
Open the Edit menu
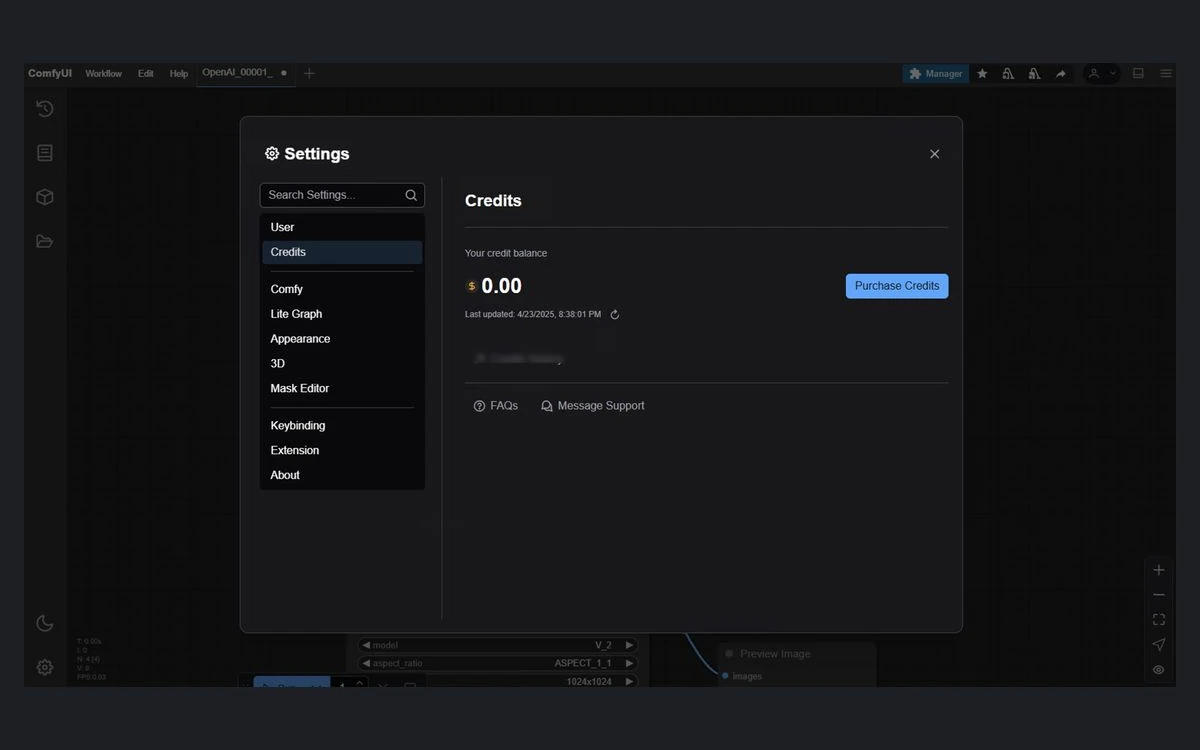[146, 74]
